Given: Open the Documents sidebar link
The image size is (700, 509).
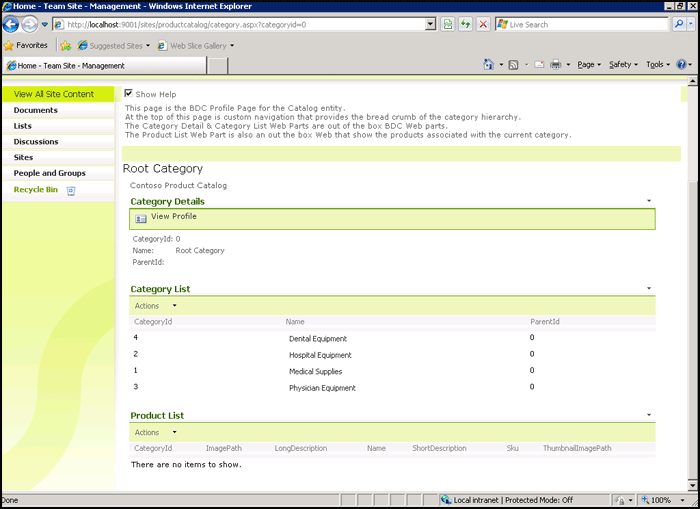Looking at the screenshot, I should (36, 110).
